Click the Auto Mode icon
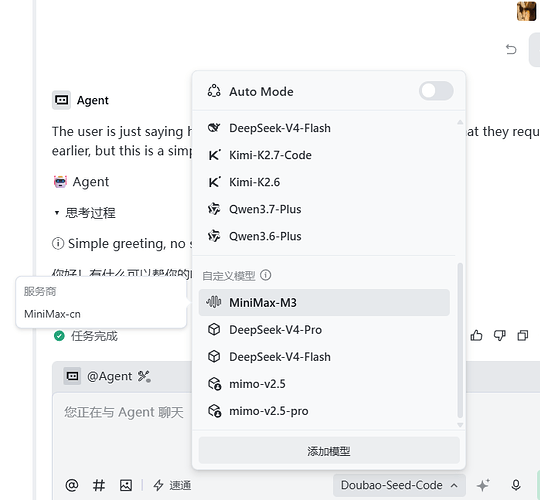 point(214,91)
